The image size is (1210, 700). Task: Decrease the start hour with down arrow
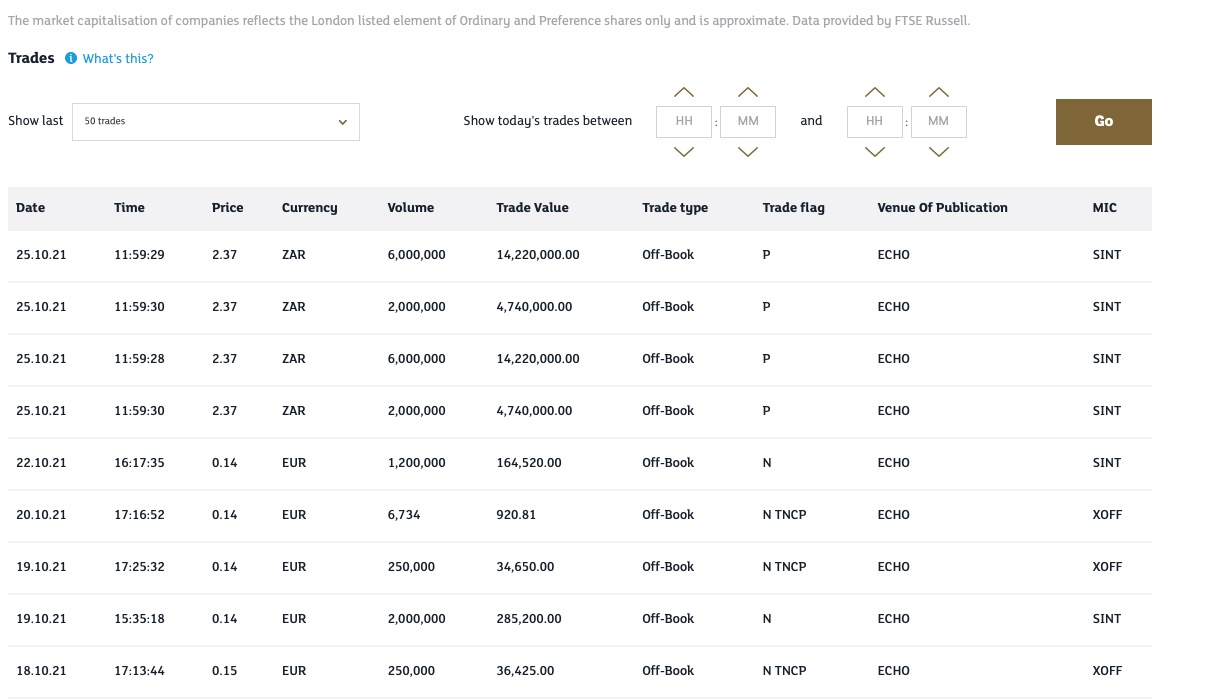click(x=684, y=152)
